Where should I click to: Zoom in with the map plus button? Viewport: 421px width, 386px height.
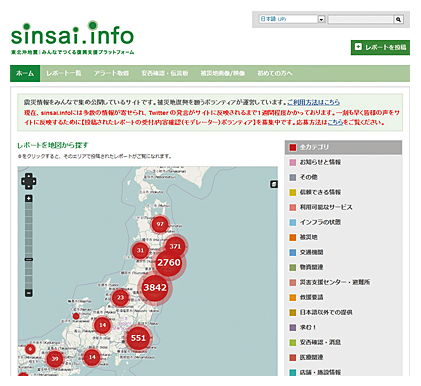(29, 199)
